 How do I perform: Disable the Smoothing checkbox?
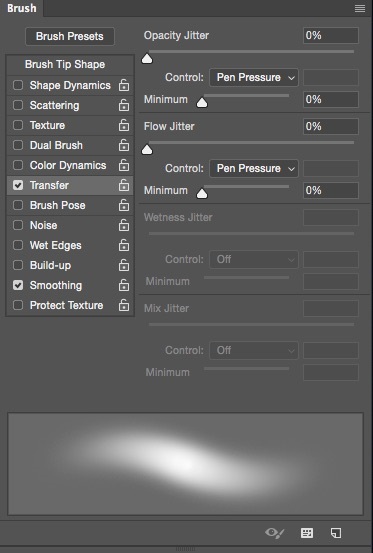click(x=18, y=285)
